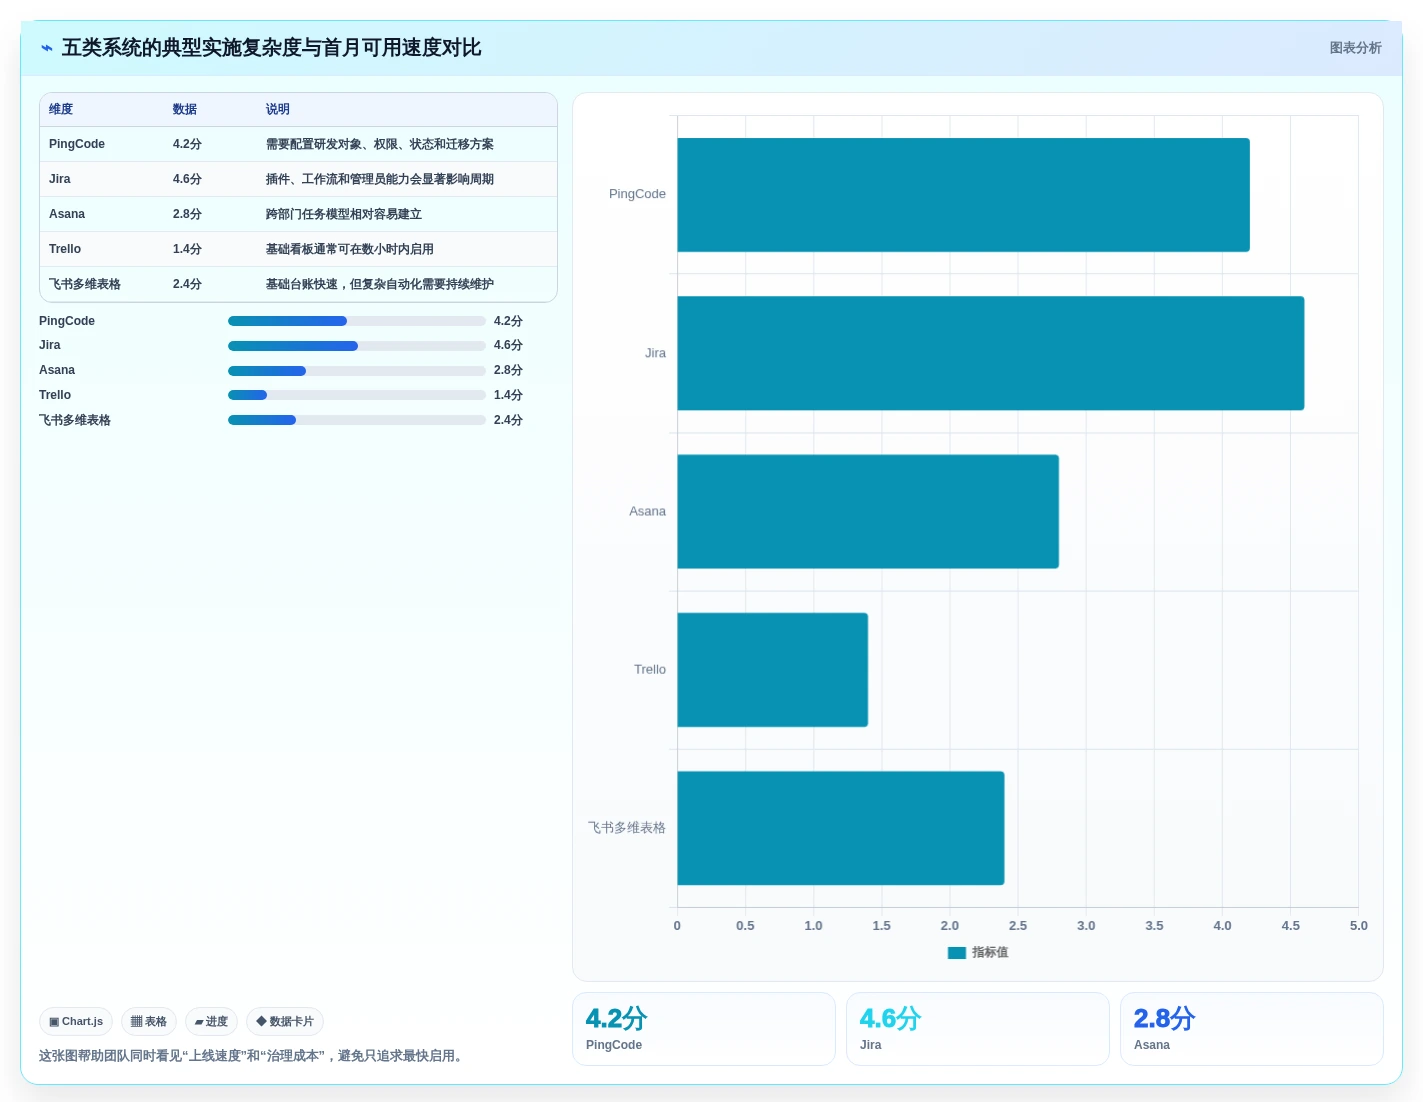The width and height of the screenshot is (1423, 1102).
Task: Click the Jira y-axis label
Action: (x=655, y=353)
